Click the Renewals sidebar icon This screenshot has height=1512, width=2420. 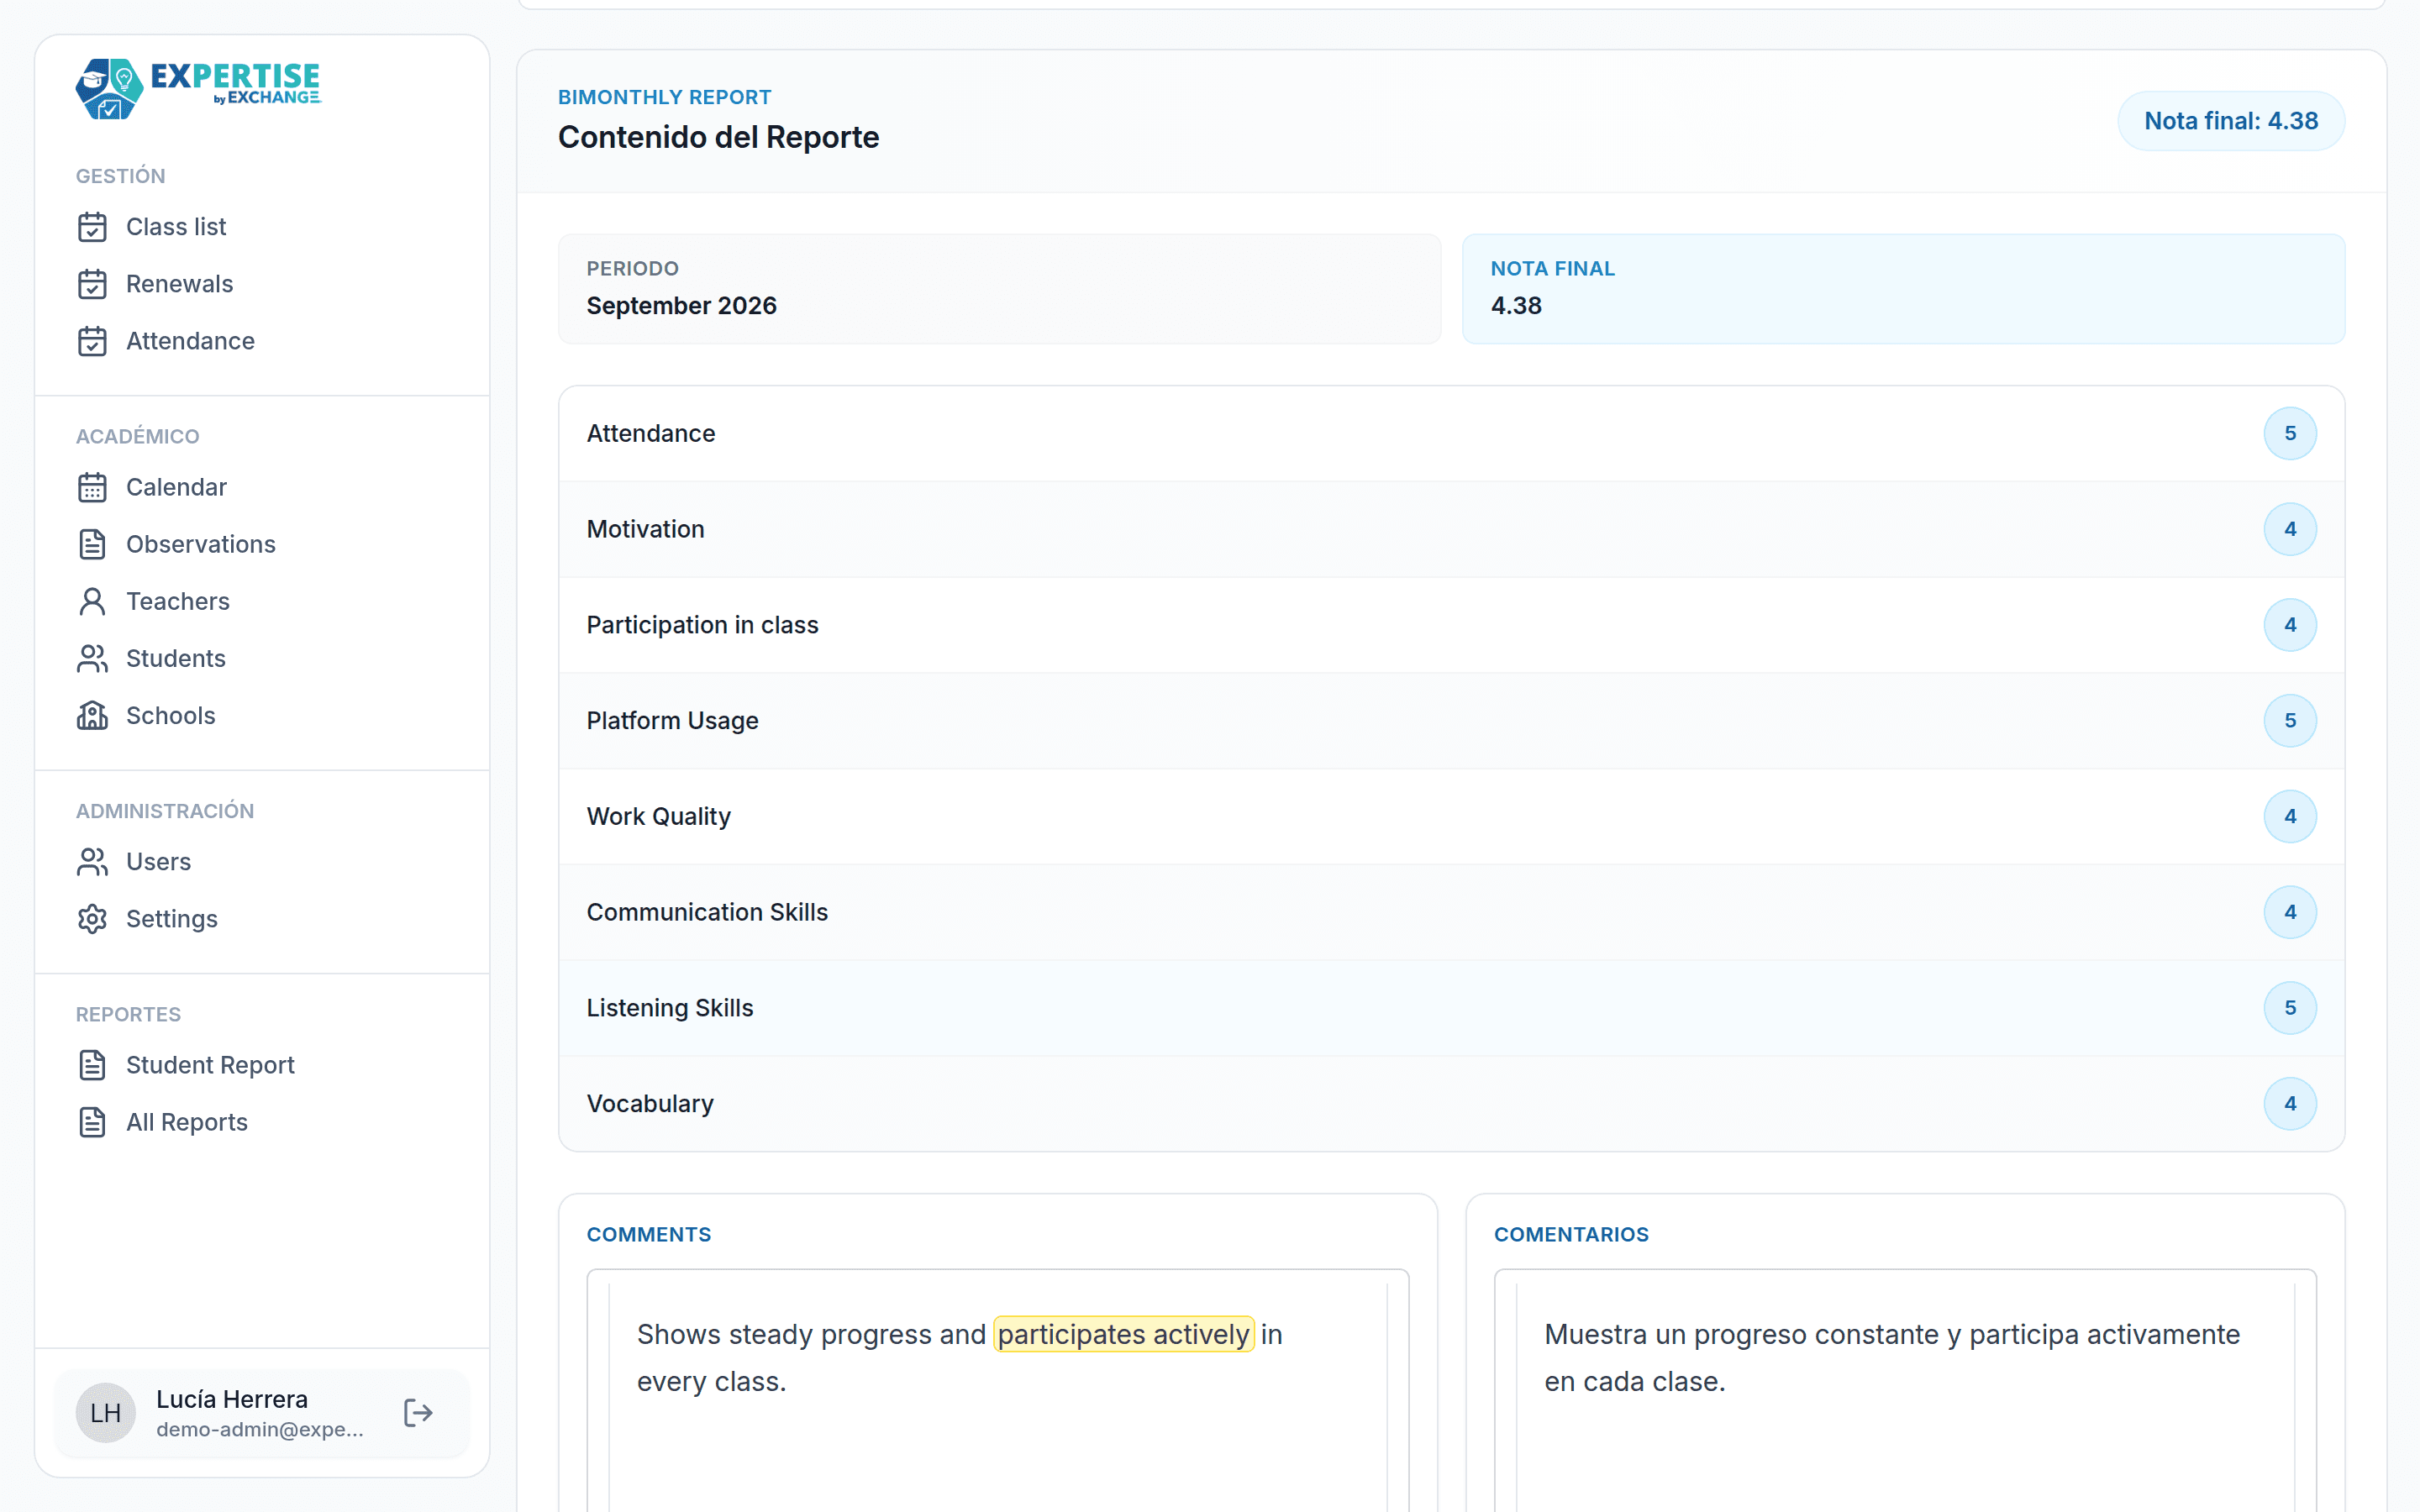(x=92, y=284)
